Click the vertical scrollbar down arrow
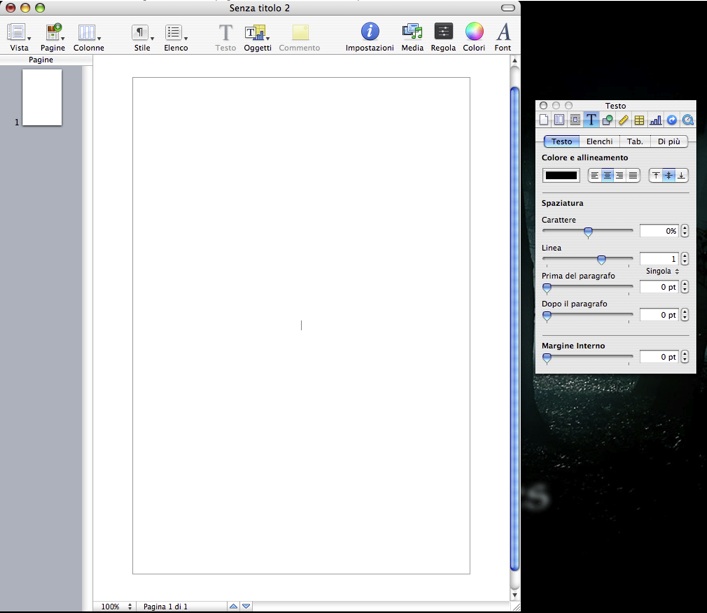The height and width of the screenshot is (613, 707). pos(515,595)
